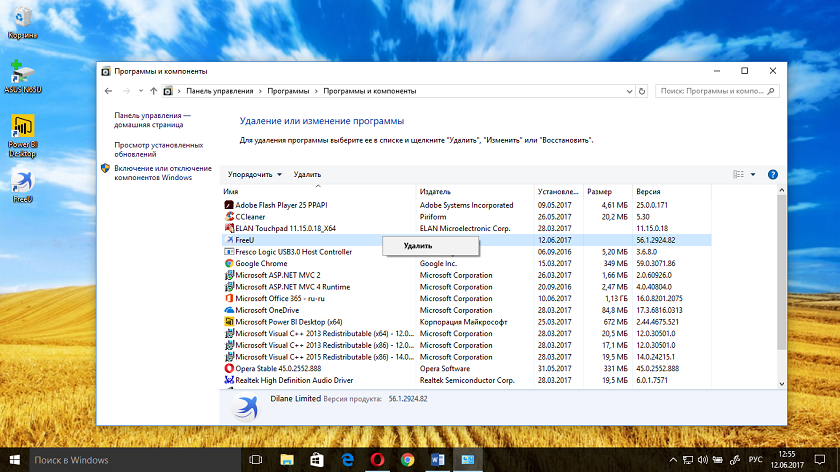Screen dimensions: 840x472
Task: Expand the address bar history dropdown
Action: pyautogui.click(x=629, y=91)
